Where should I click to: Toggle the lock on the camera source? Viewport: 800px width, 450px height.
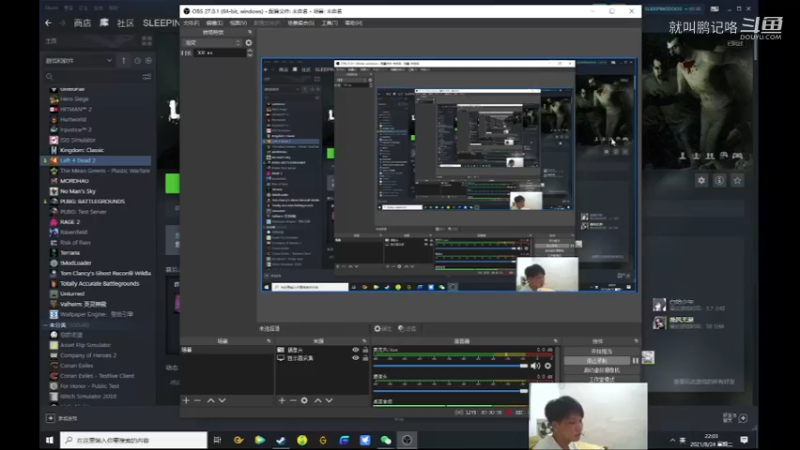tap(365, 350)
